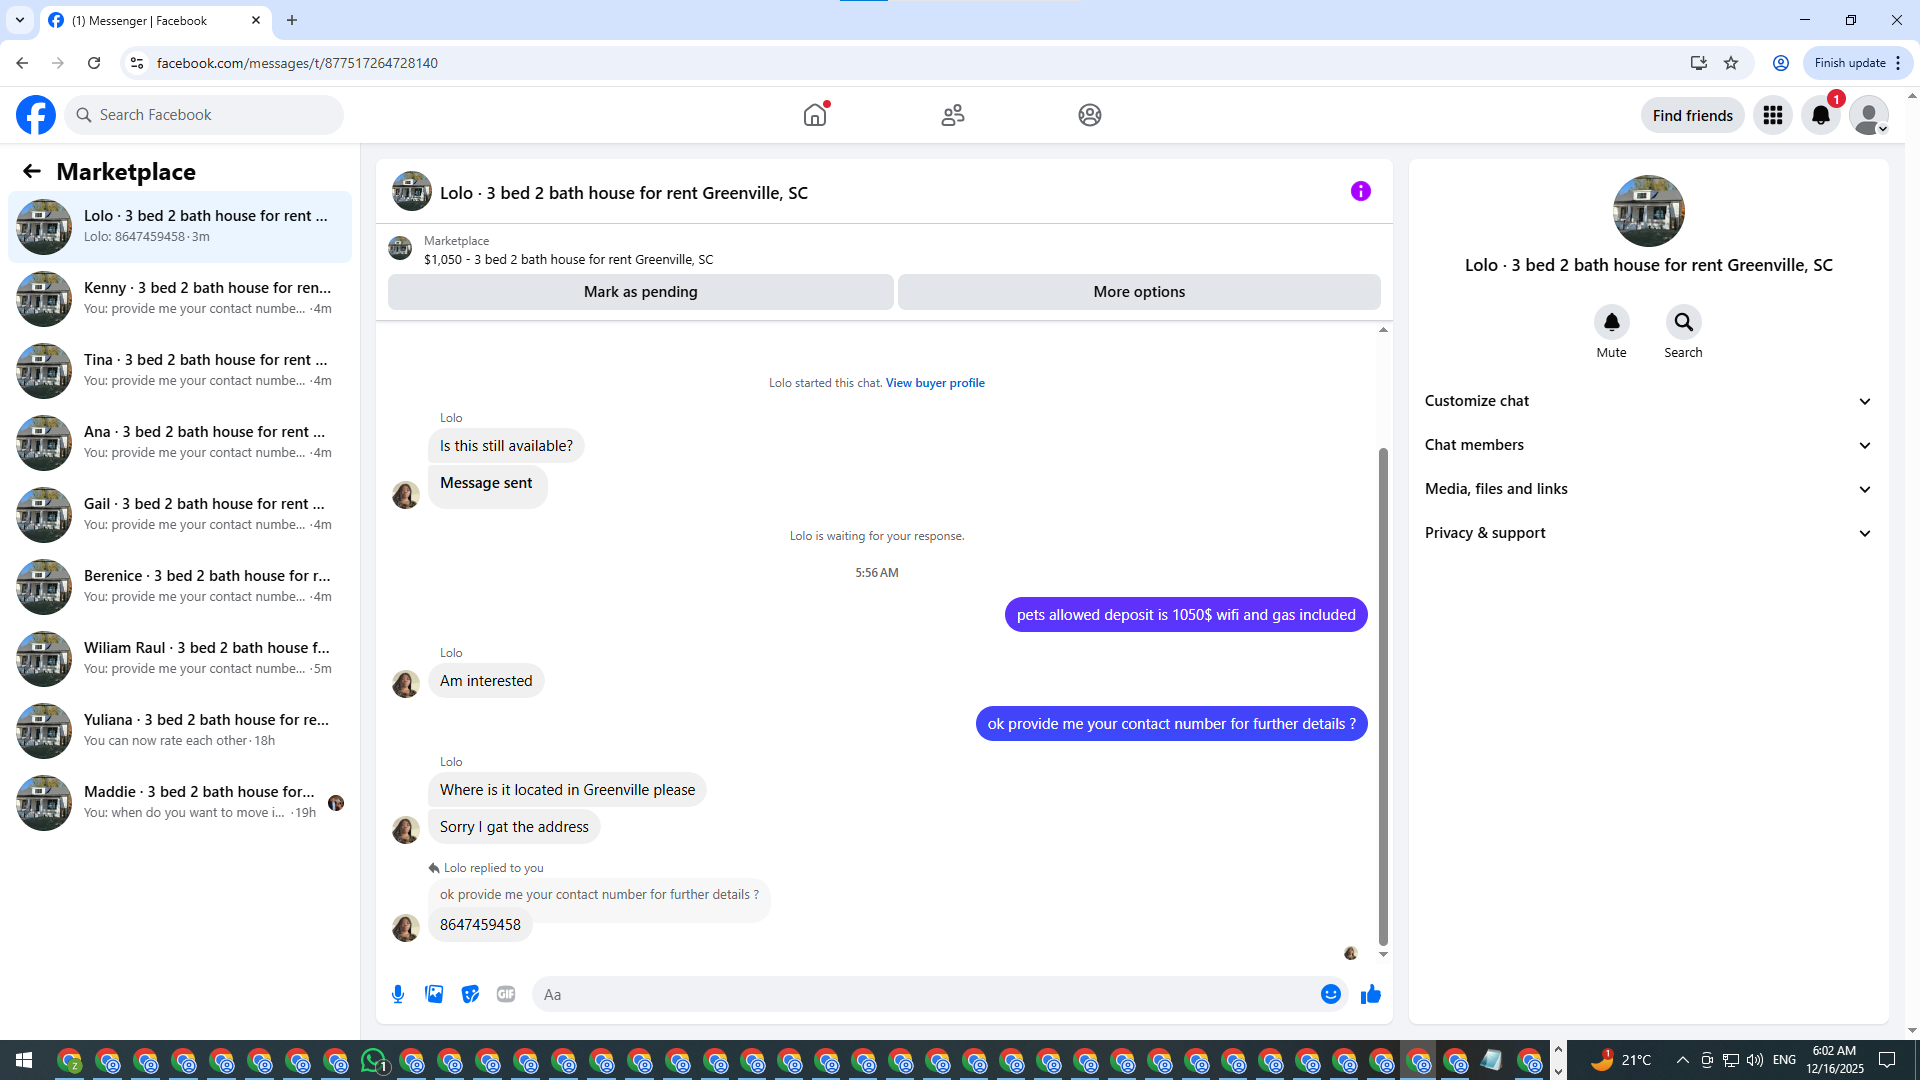Open the Tina conversation in the list
Image resolution: width=1920 pixels, height=1080 pixels.
pyautogui.click(x=180, y=371)
